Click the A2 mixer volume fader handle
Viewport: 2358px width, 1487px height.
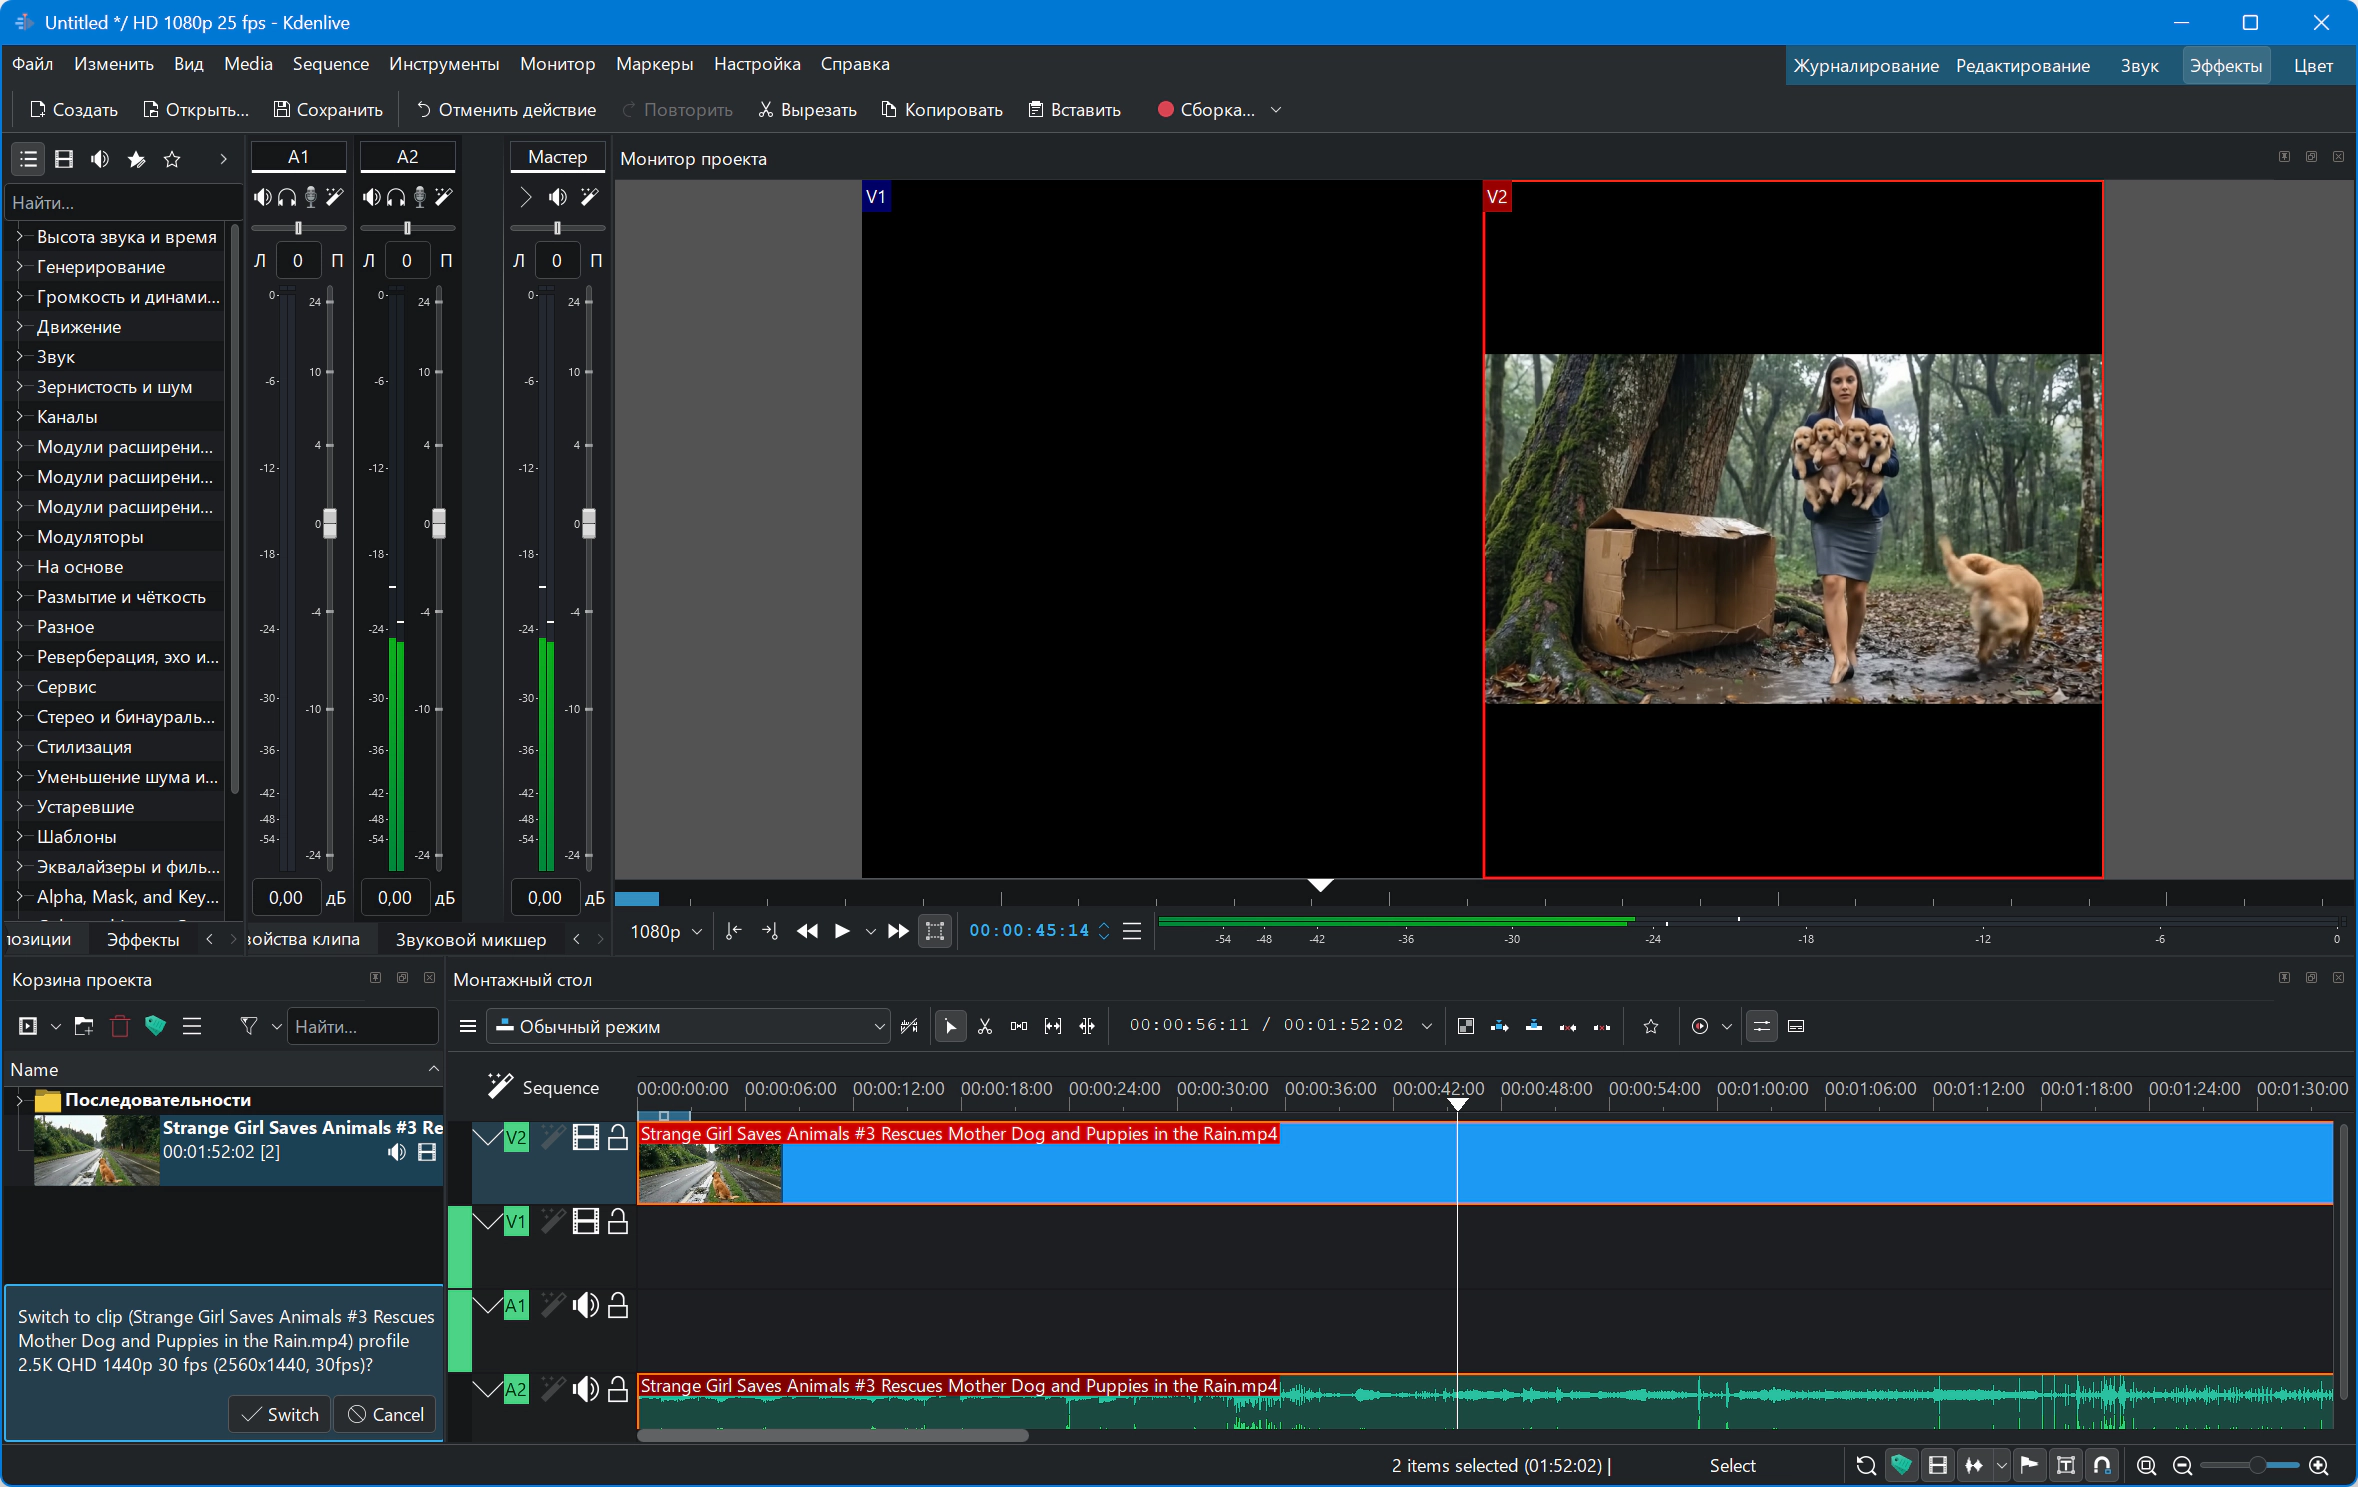click(x=439, y=523)
